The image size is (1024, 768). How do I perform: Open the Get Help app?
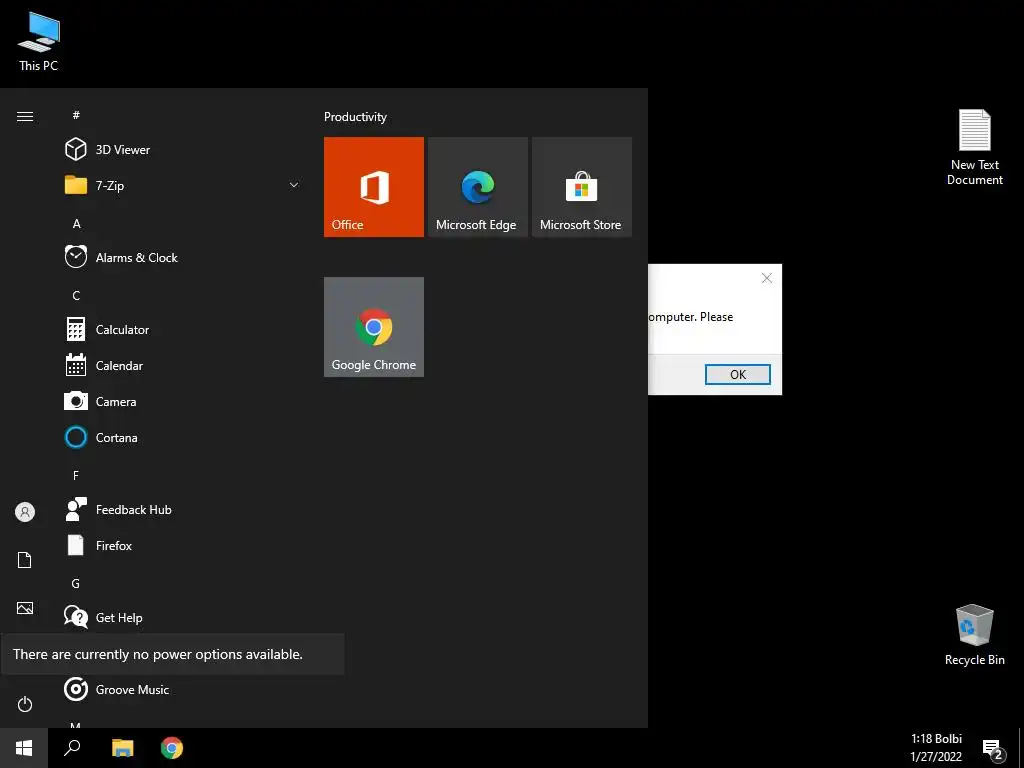pyautogui.click(x=183, y=617)
